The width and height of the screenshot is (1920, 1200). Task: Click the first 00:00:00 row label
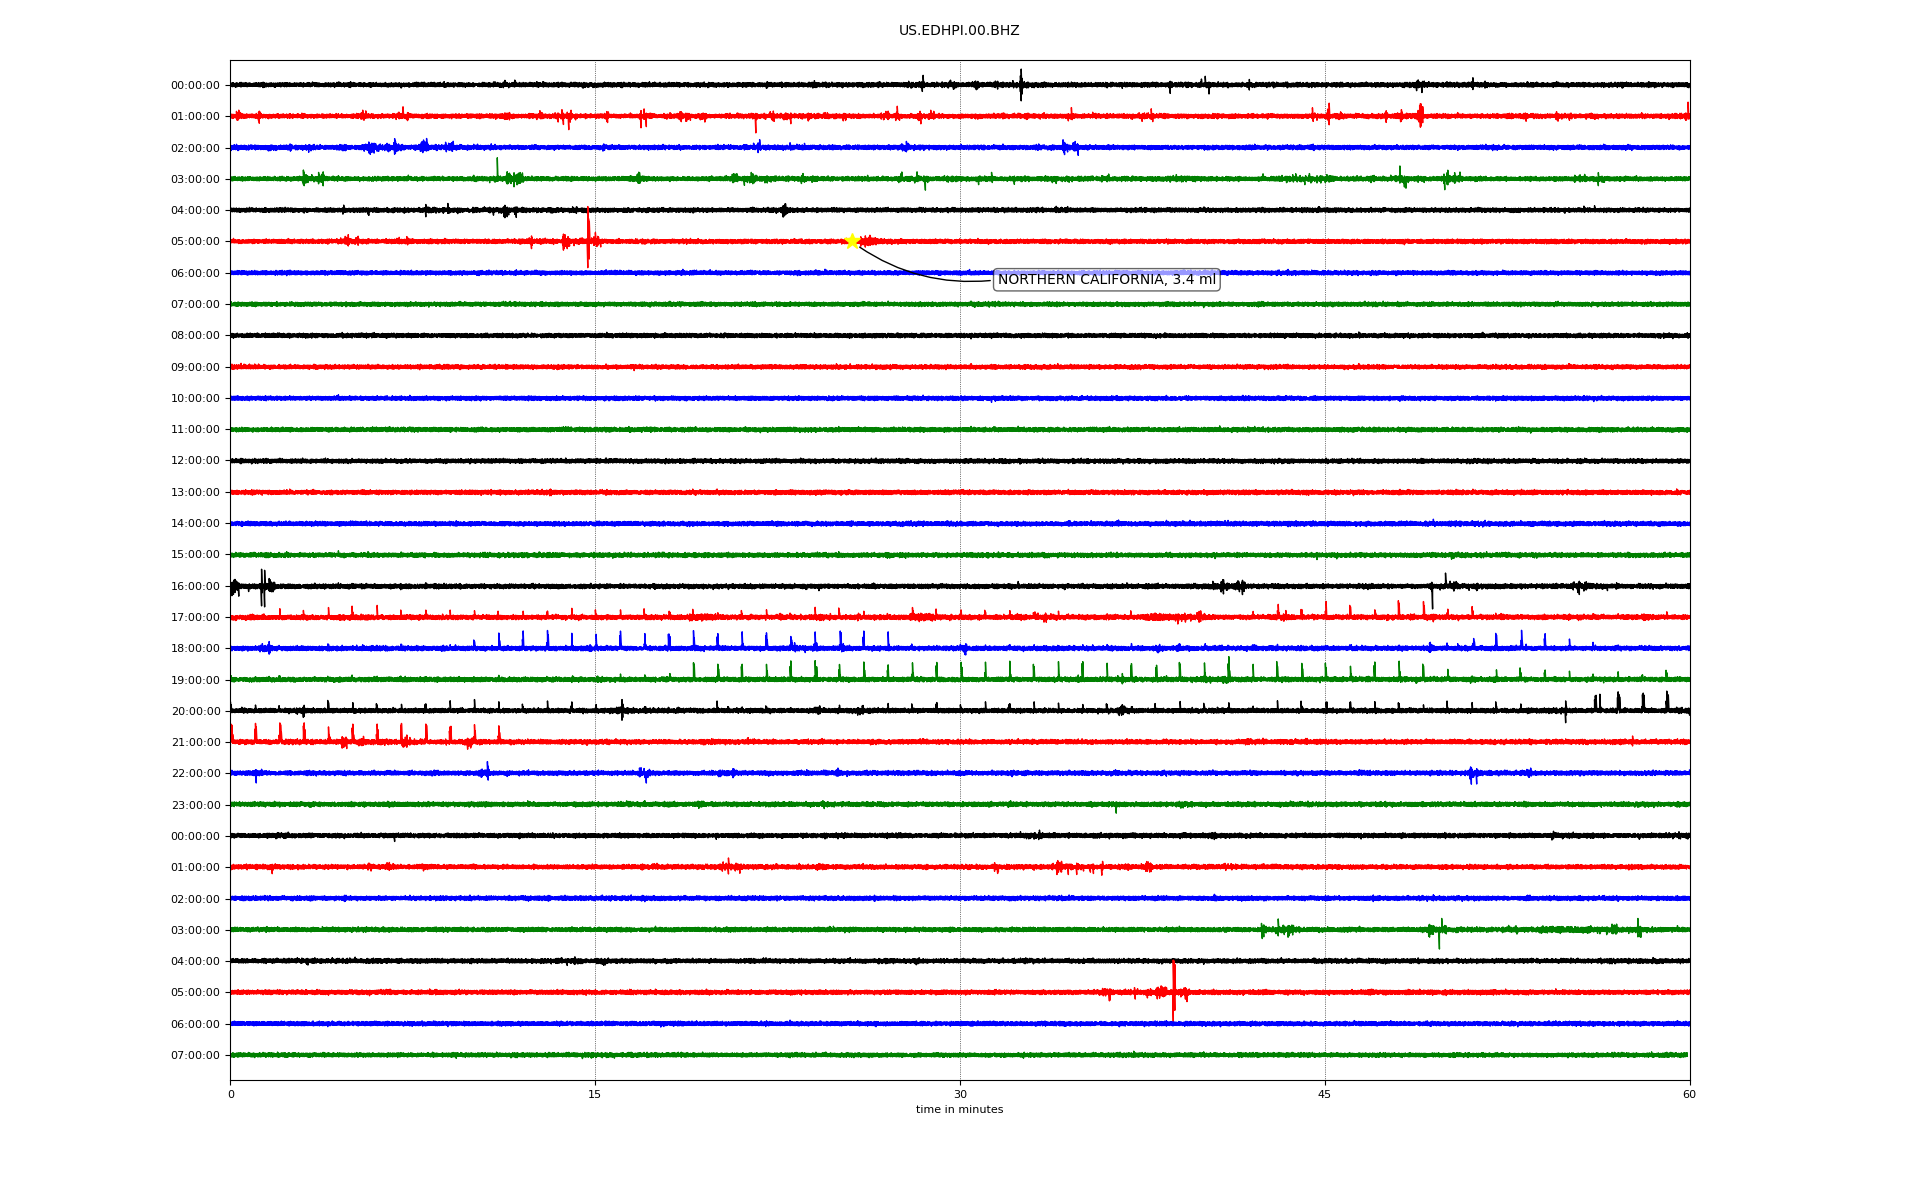pyautogui.click(x=195, y=85)
